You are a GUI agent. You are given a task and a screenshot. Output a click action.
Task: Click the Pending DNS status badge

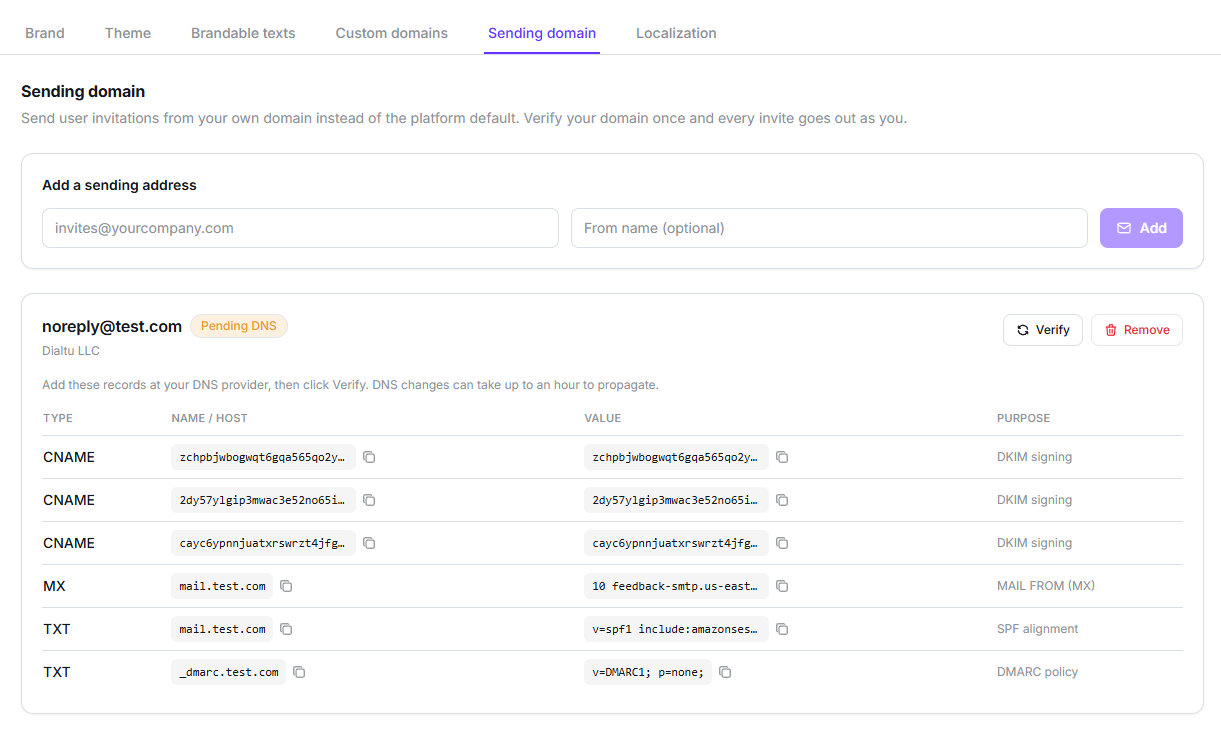tap(239, 326)
